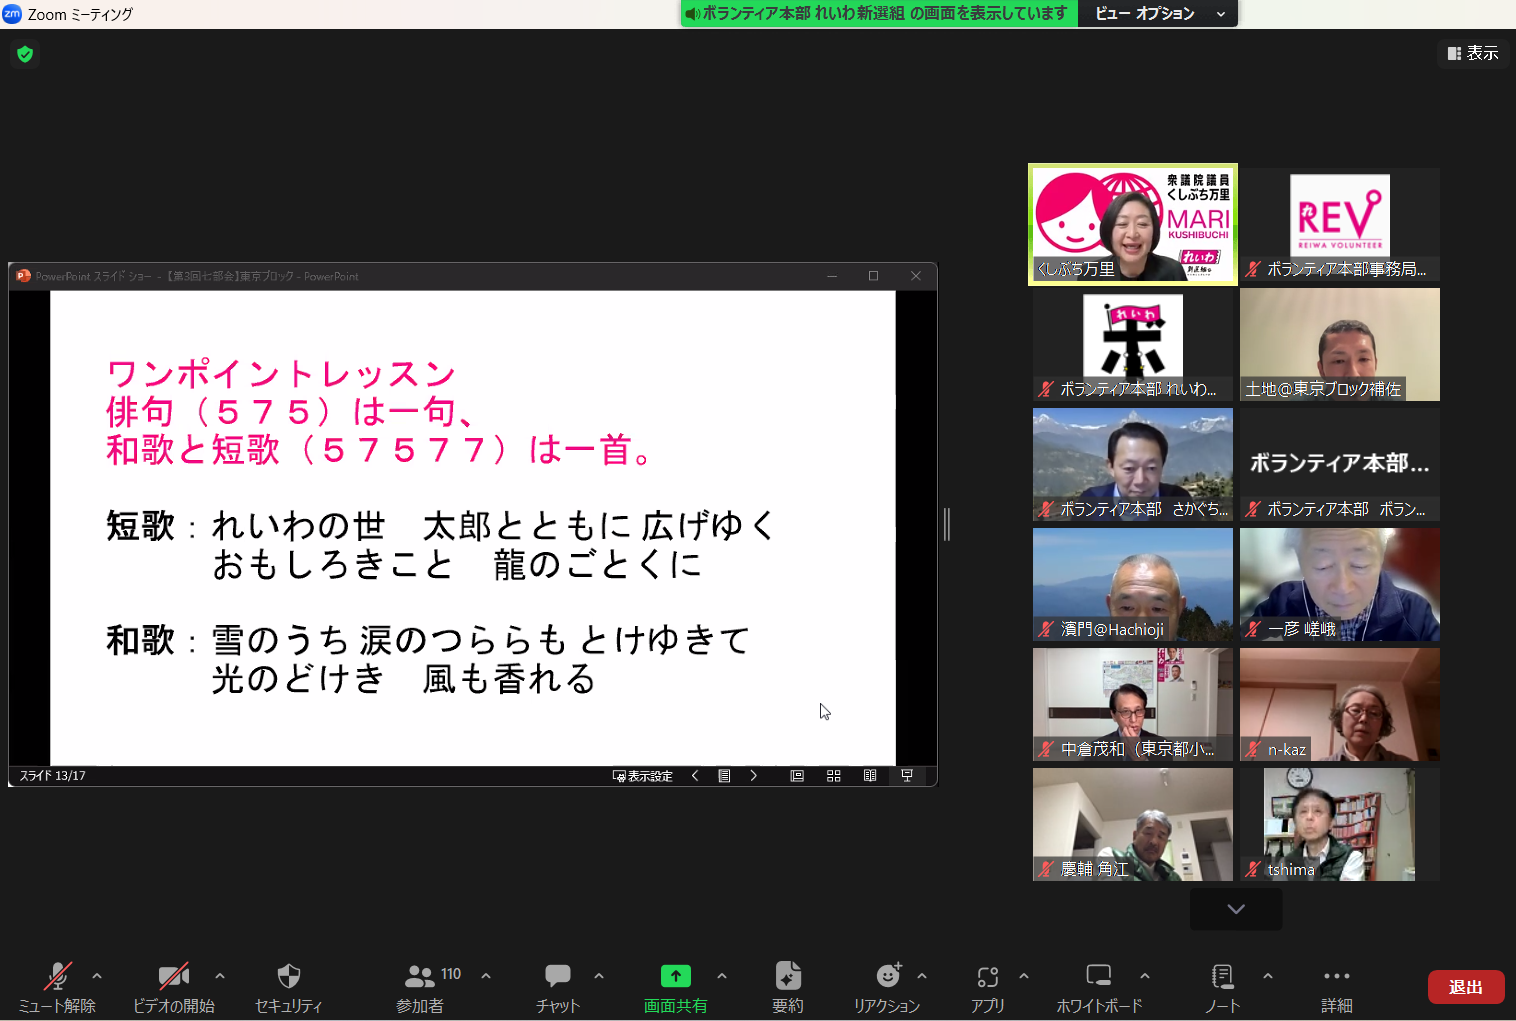The image size is (1516, 1021).
Task: Open the video settings chevron
Action: tap(219, 976)
